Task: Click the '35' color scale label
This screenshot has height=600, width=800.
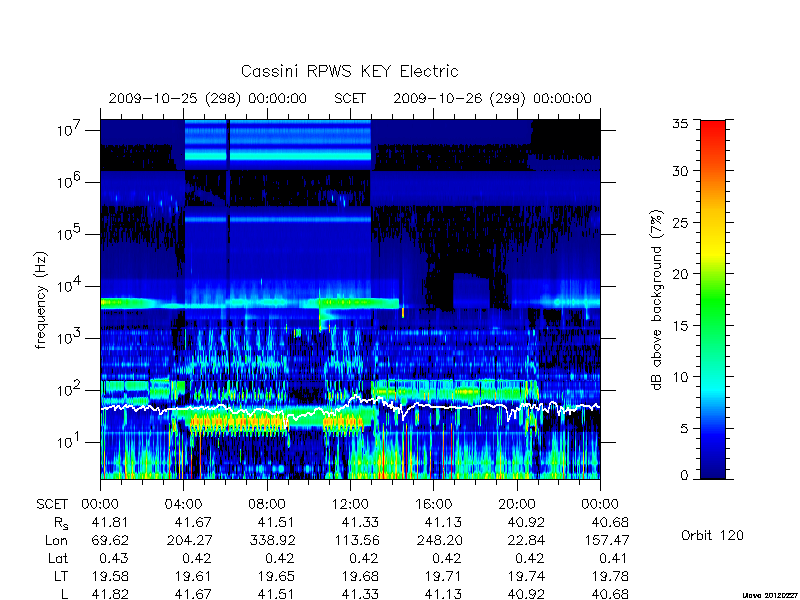Action: pyautogui.click(x=681, y=123)
